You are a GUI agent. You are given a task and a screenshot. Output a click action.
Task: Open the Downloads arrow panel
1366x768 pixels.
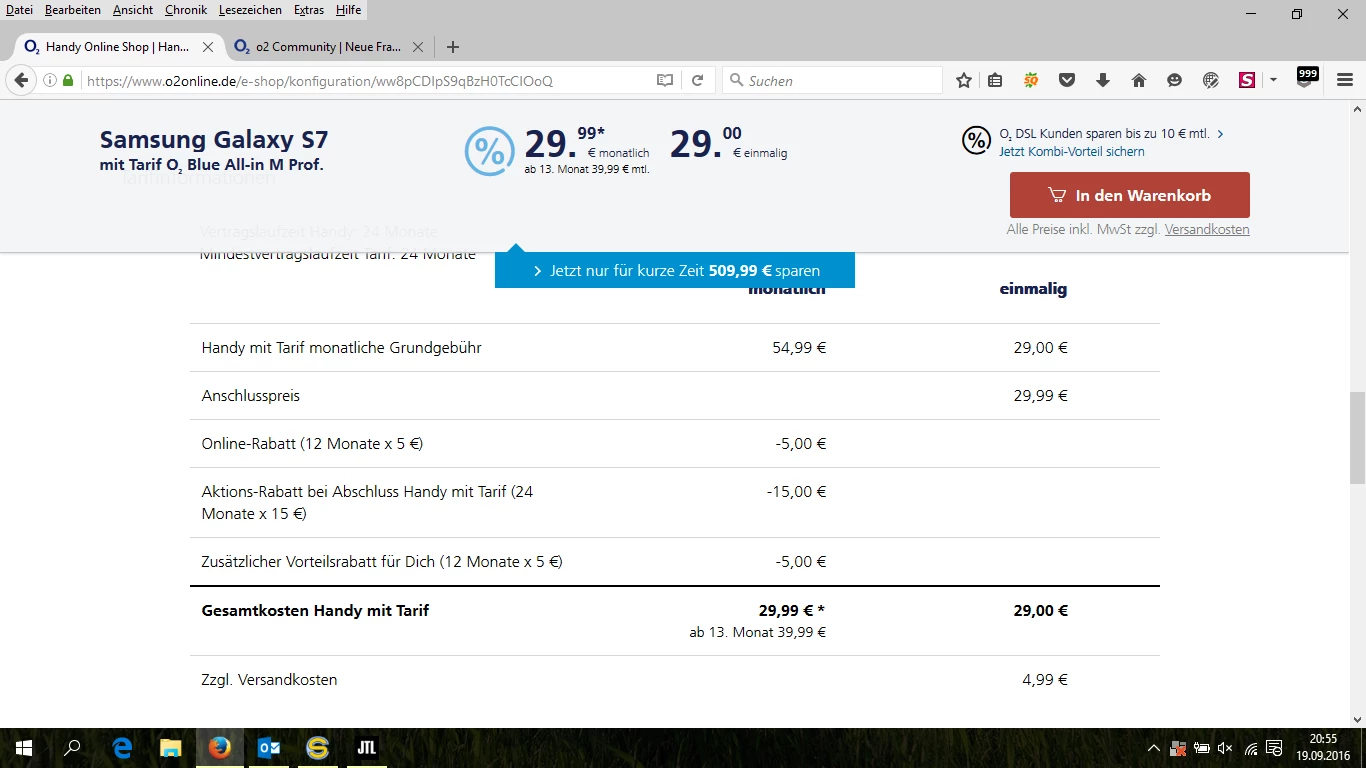point(1103,81)
